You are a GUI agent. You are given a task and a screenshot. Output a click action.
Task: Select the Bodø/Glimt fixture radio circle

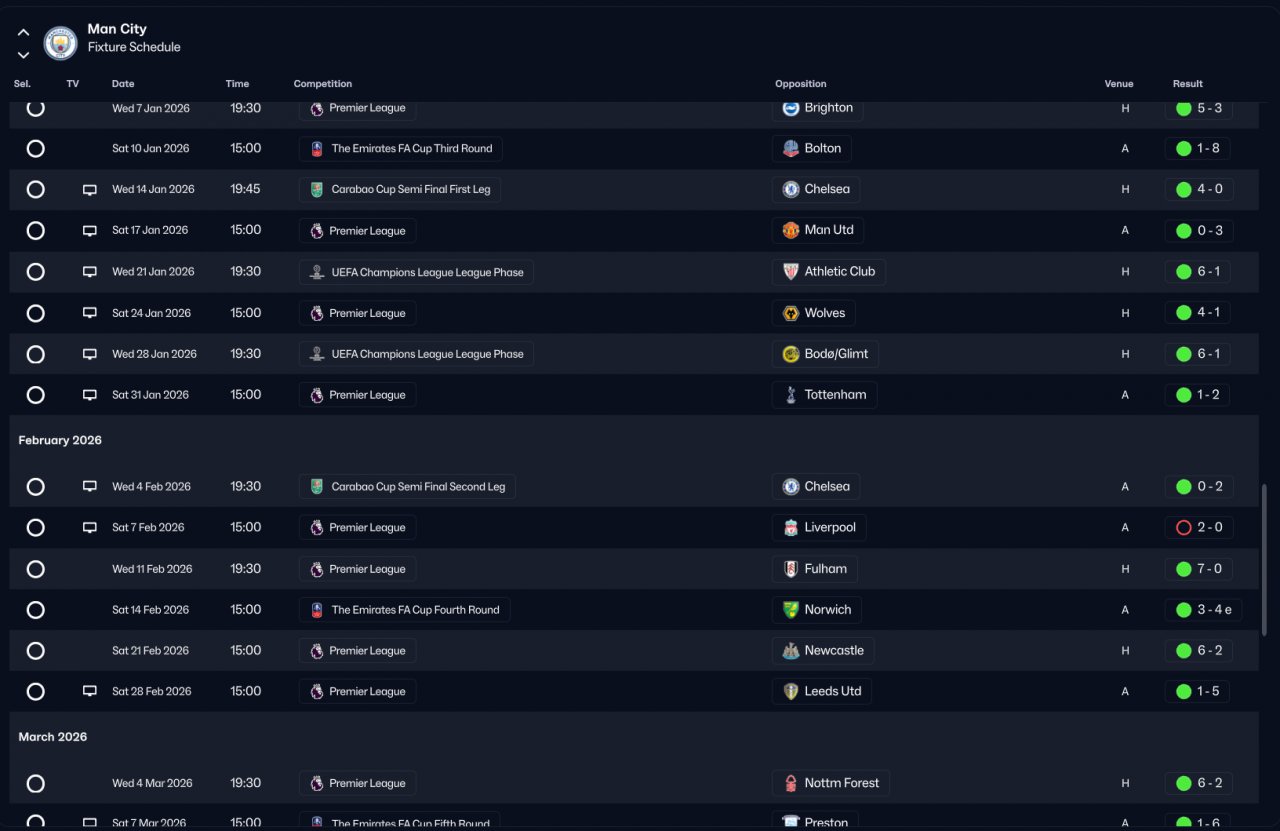pos(36,354)
